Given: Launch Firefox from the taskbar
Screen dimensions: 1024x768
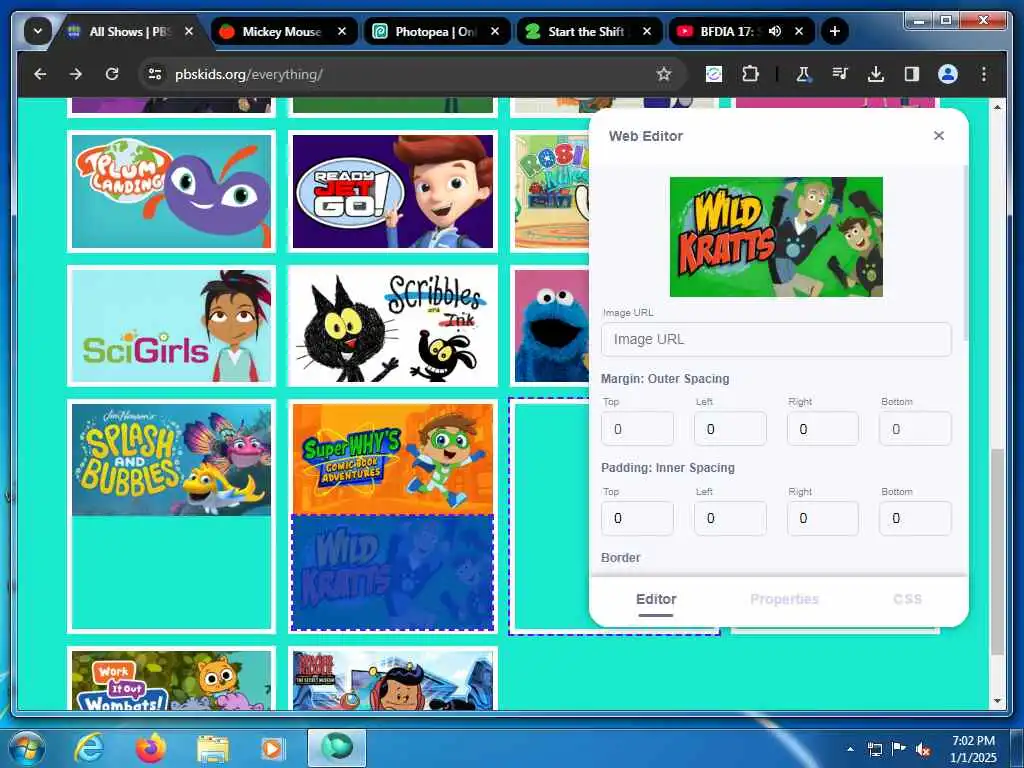Looking at the screenshot, I should 150,748.
